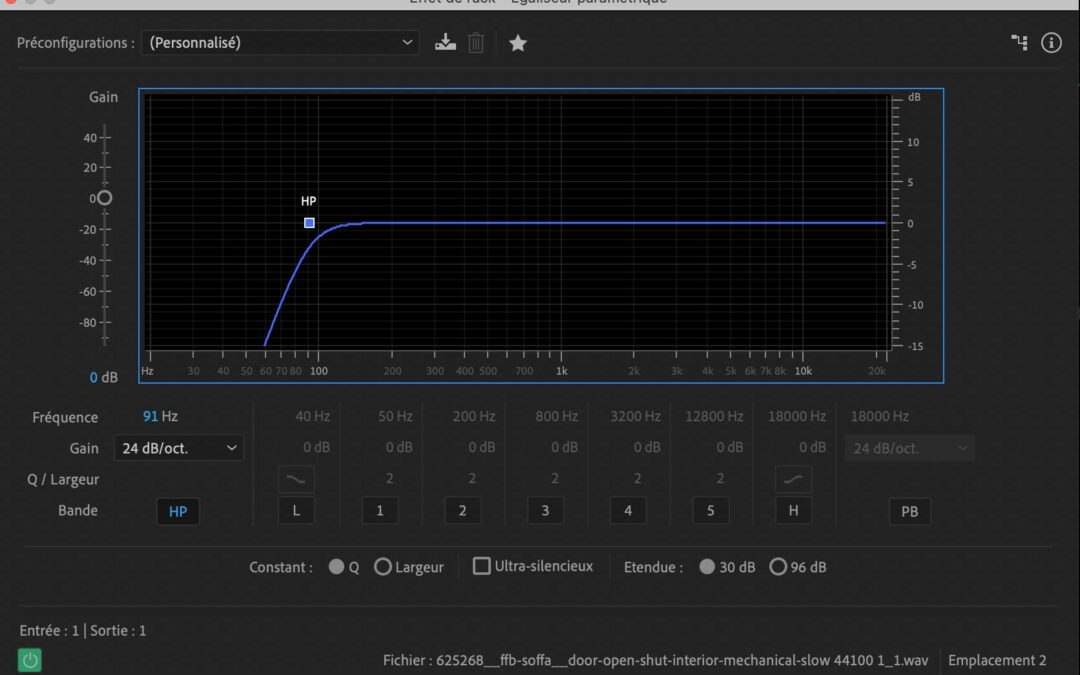Enable the H high shelf band
This screenshot has width=1080, height=675.
(x=793, y=510)
